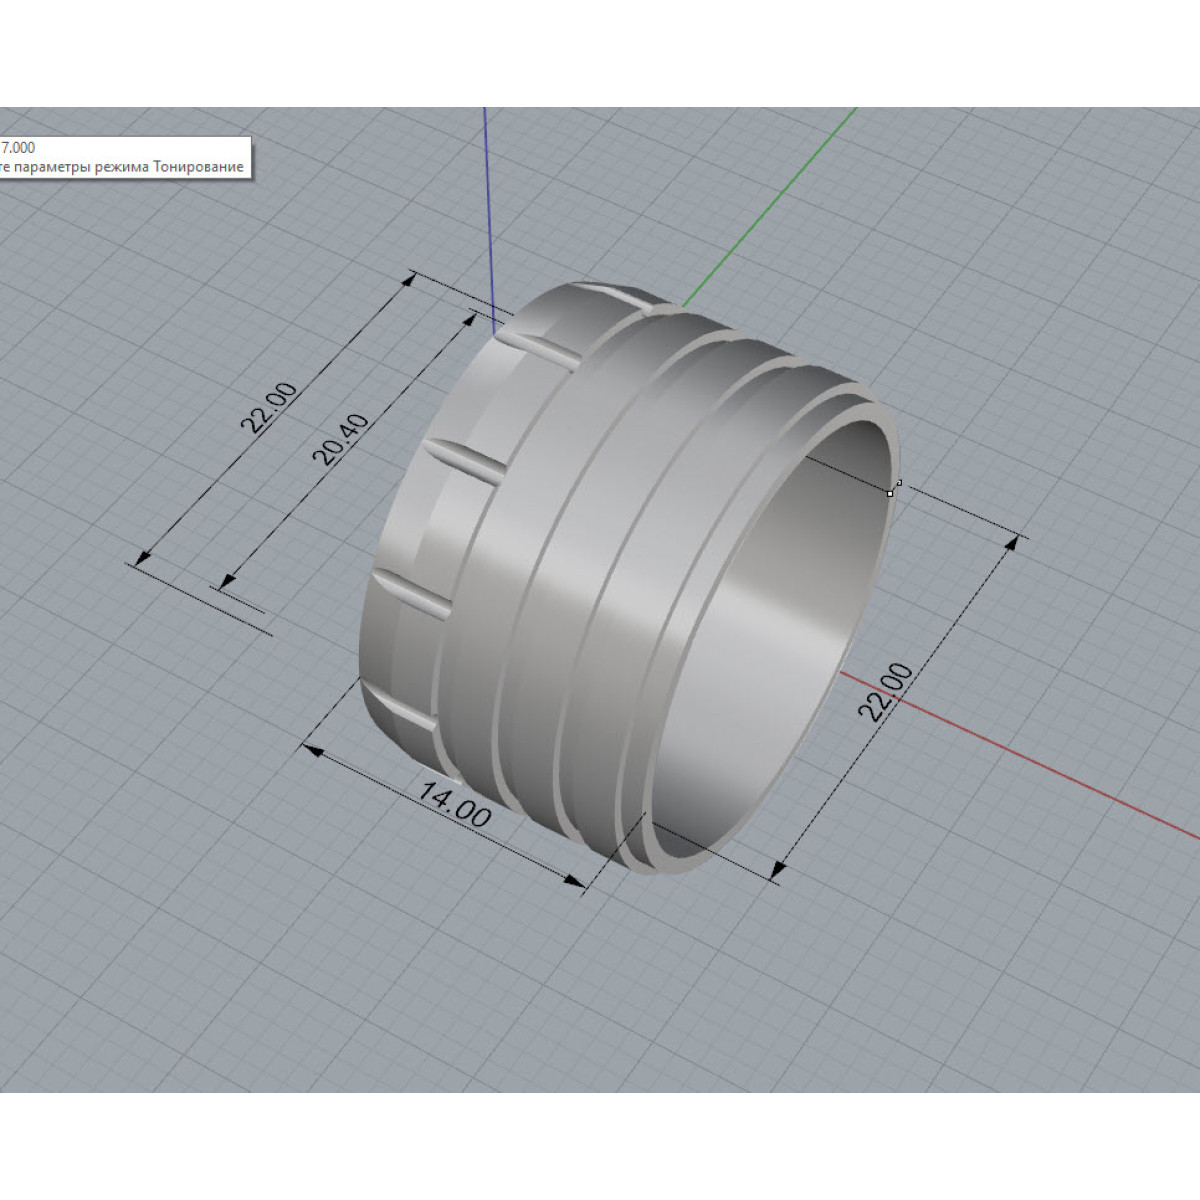1200x1200 pixels.
Task: Click the white square grip point on ring edge
Action: point(890,493)
